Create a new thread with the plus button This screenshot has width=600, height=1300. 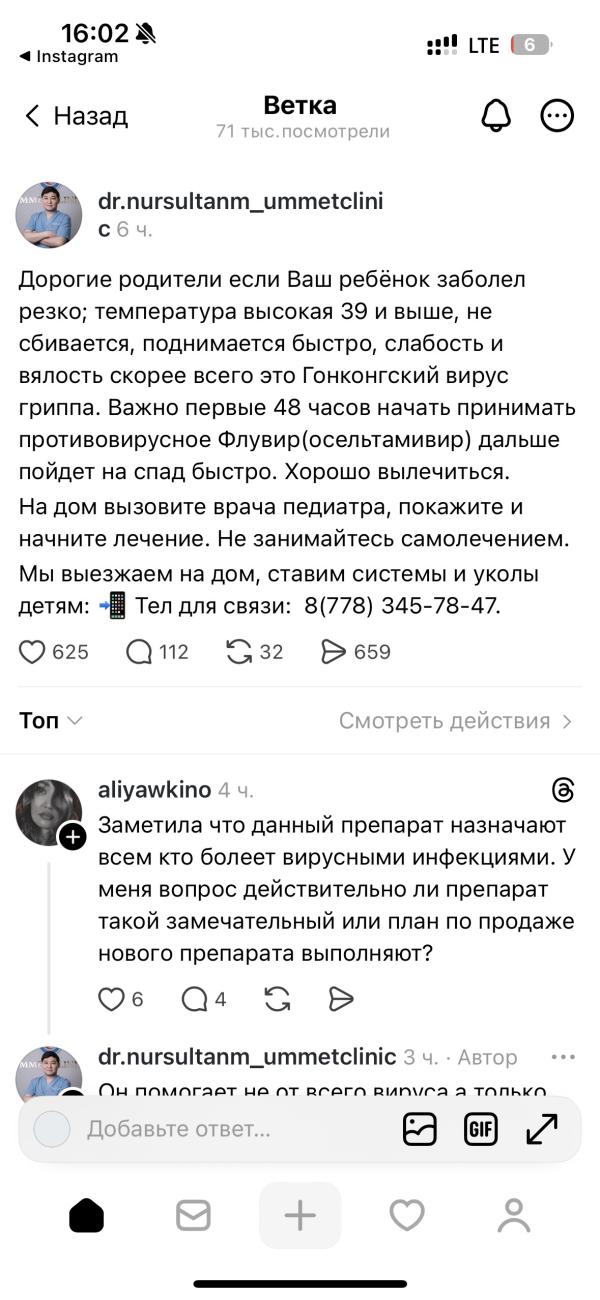[x=300, y=1214]
